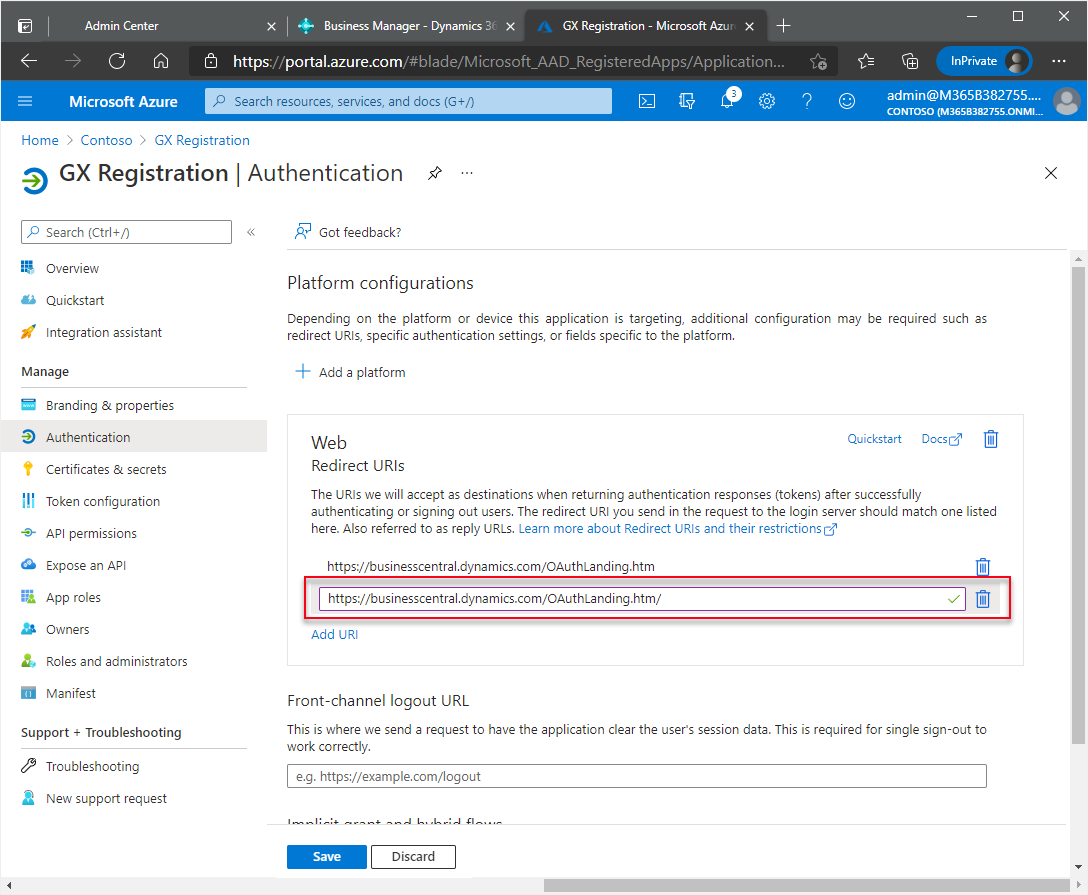Focus the Front-channel logout URL field

637,776
